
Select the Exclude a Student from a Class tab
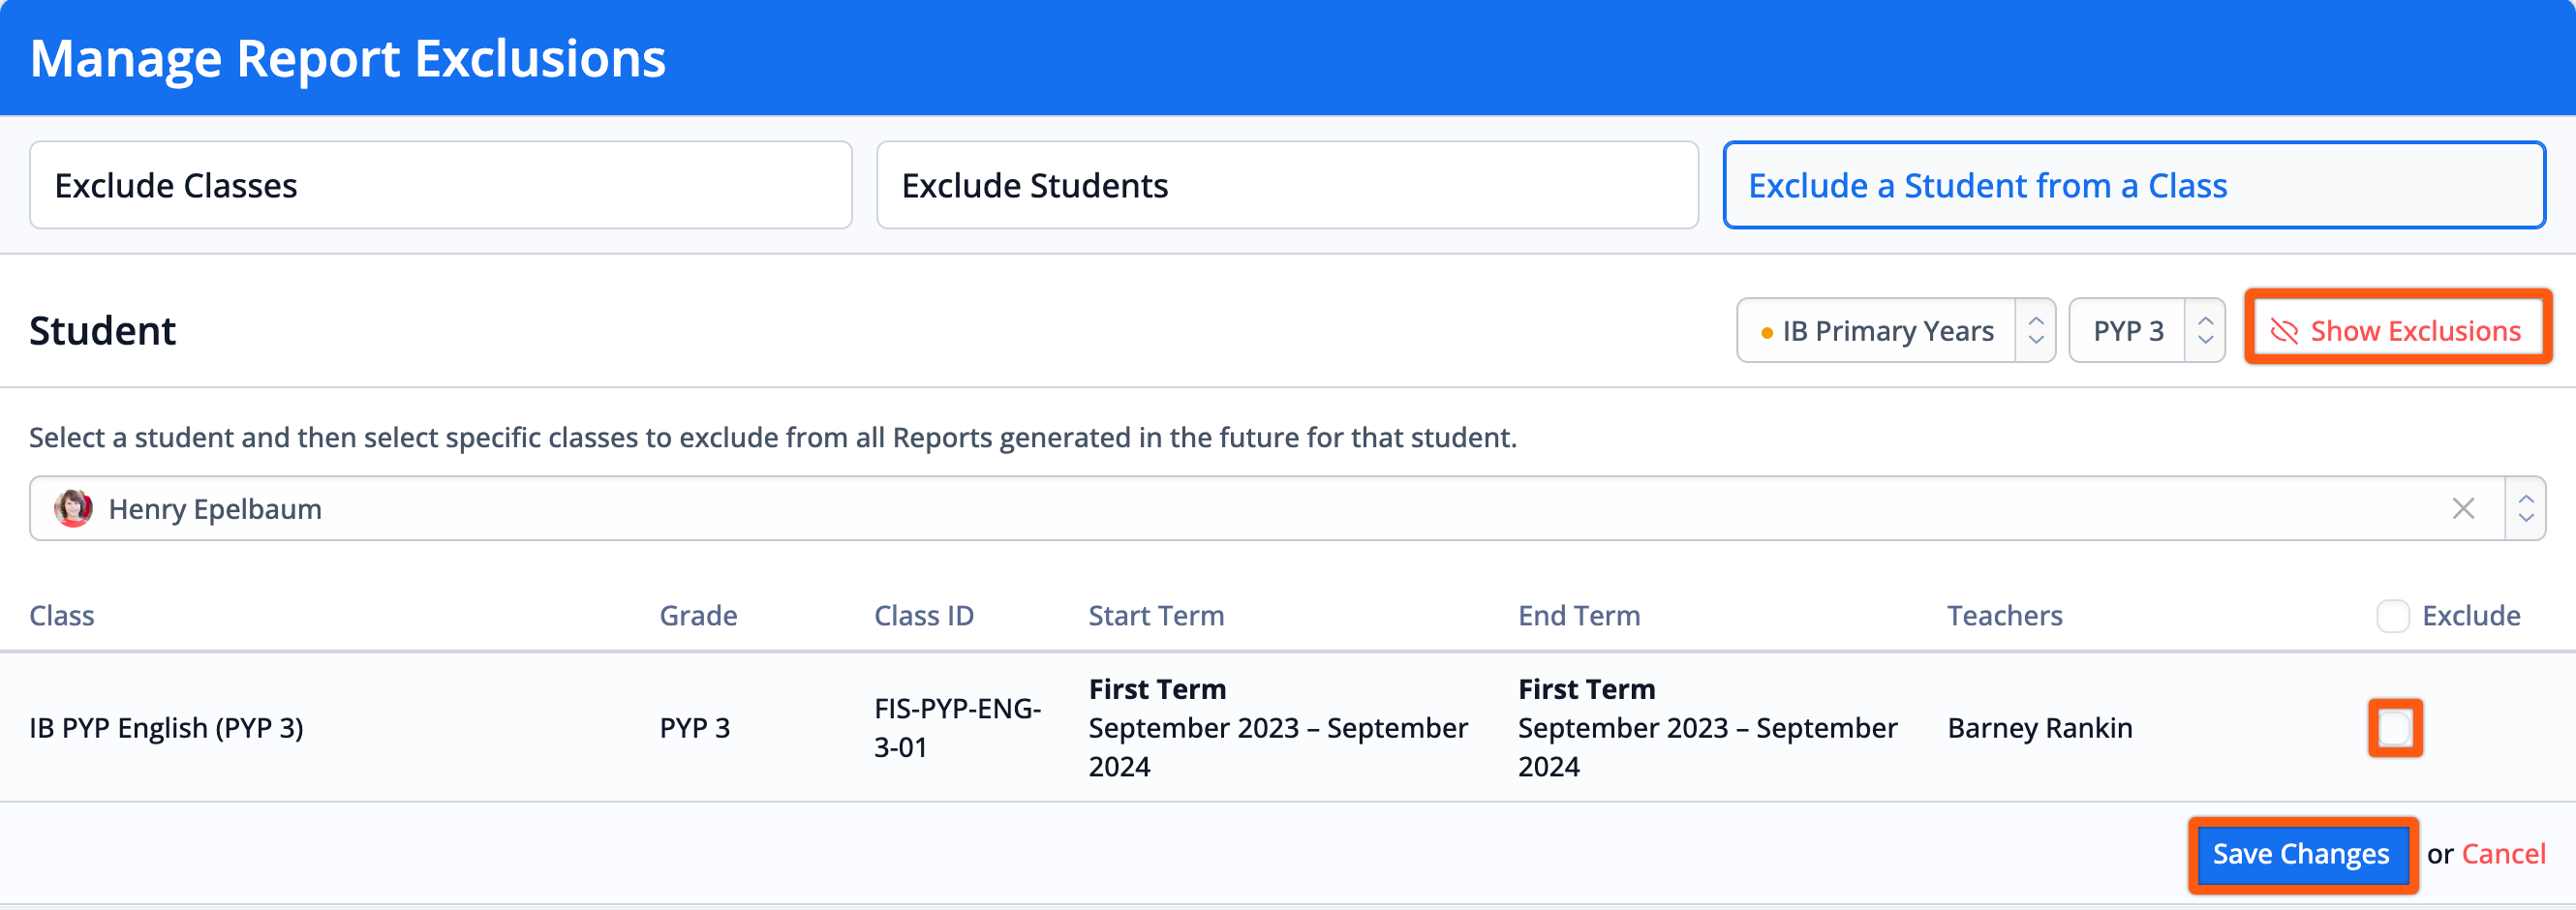tap(2135, 186)
